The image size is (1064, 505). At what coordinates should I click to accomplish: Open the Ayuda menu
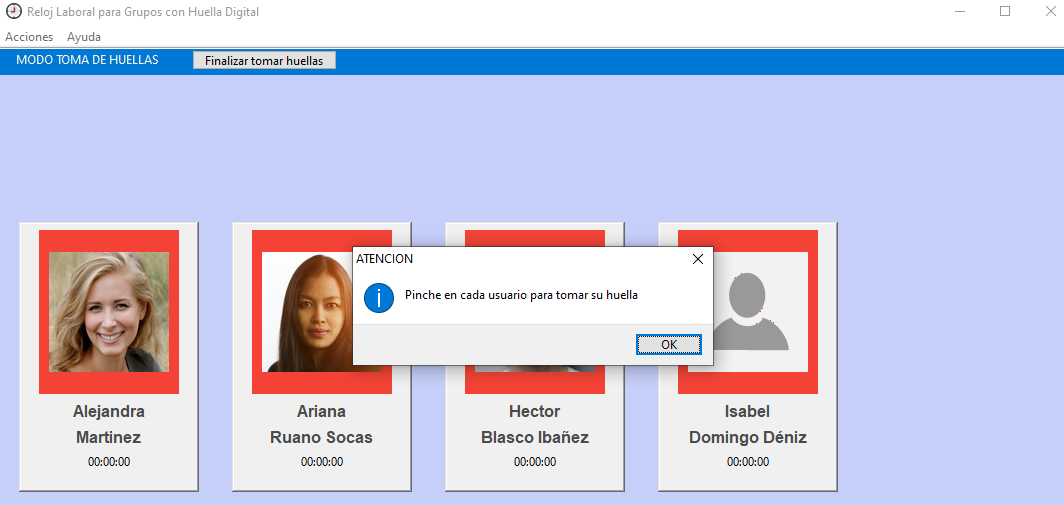point(84,37)
